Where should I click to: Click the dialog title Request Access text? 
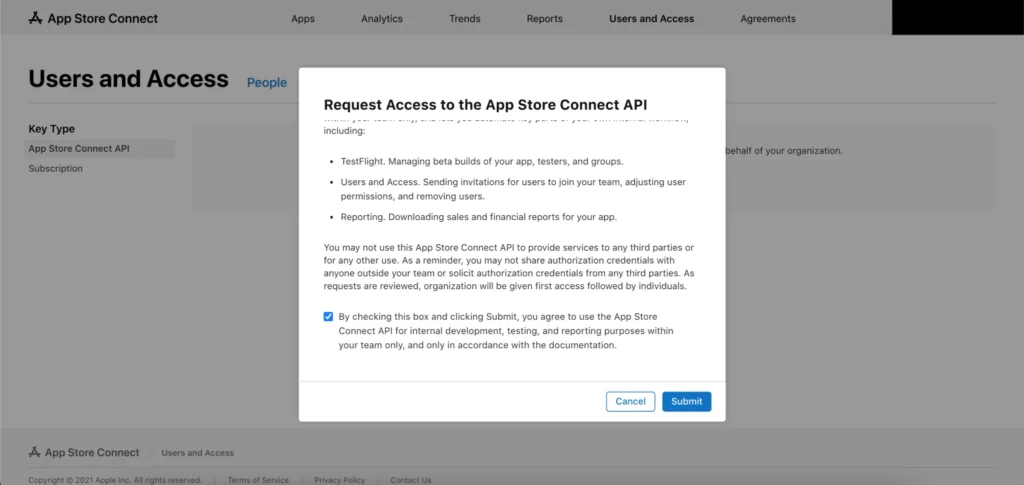485,105
